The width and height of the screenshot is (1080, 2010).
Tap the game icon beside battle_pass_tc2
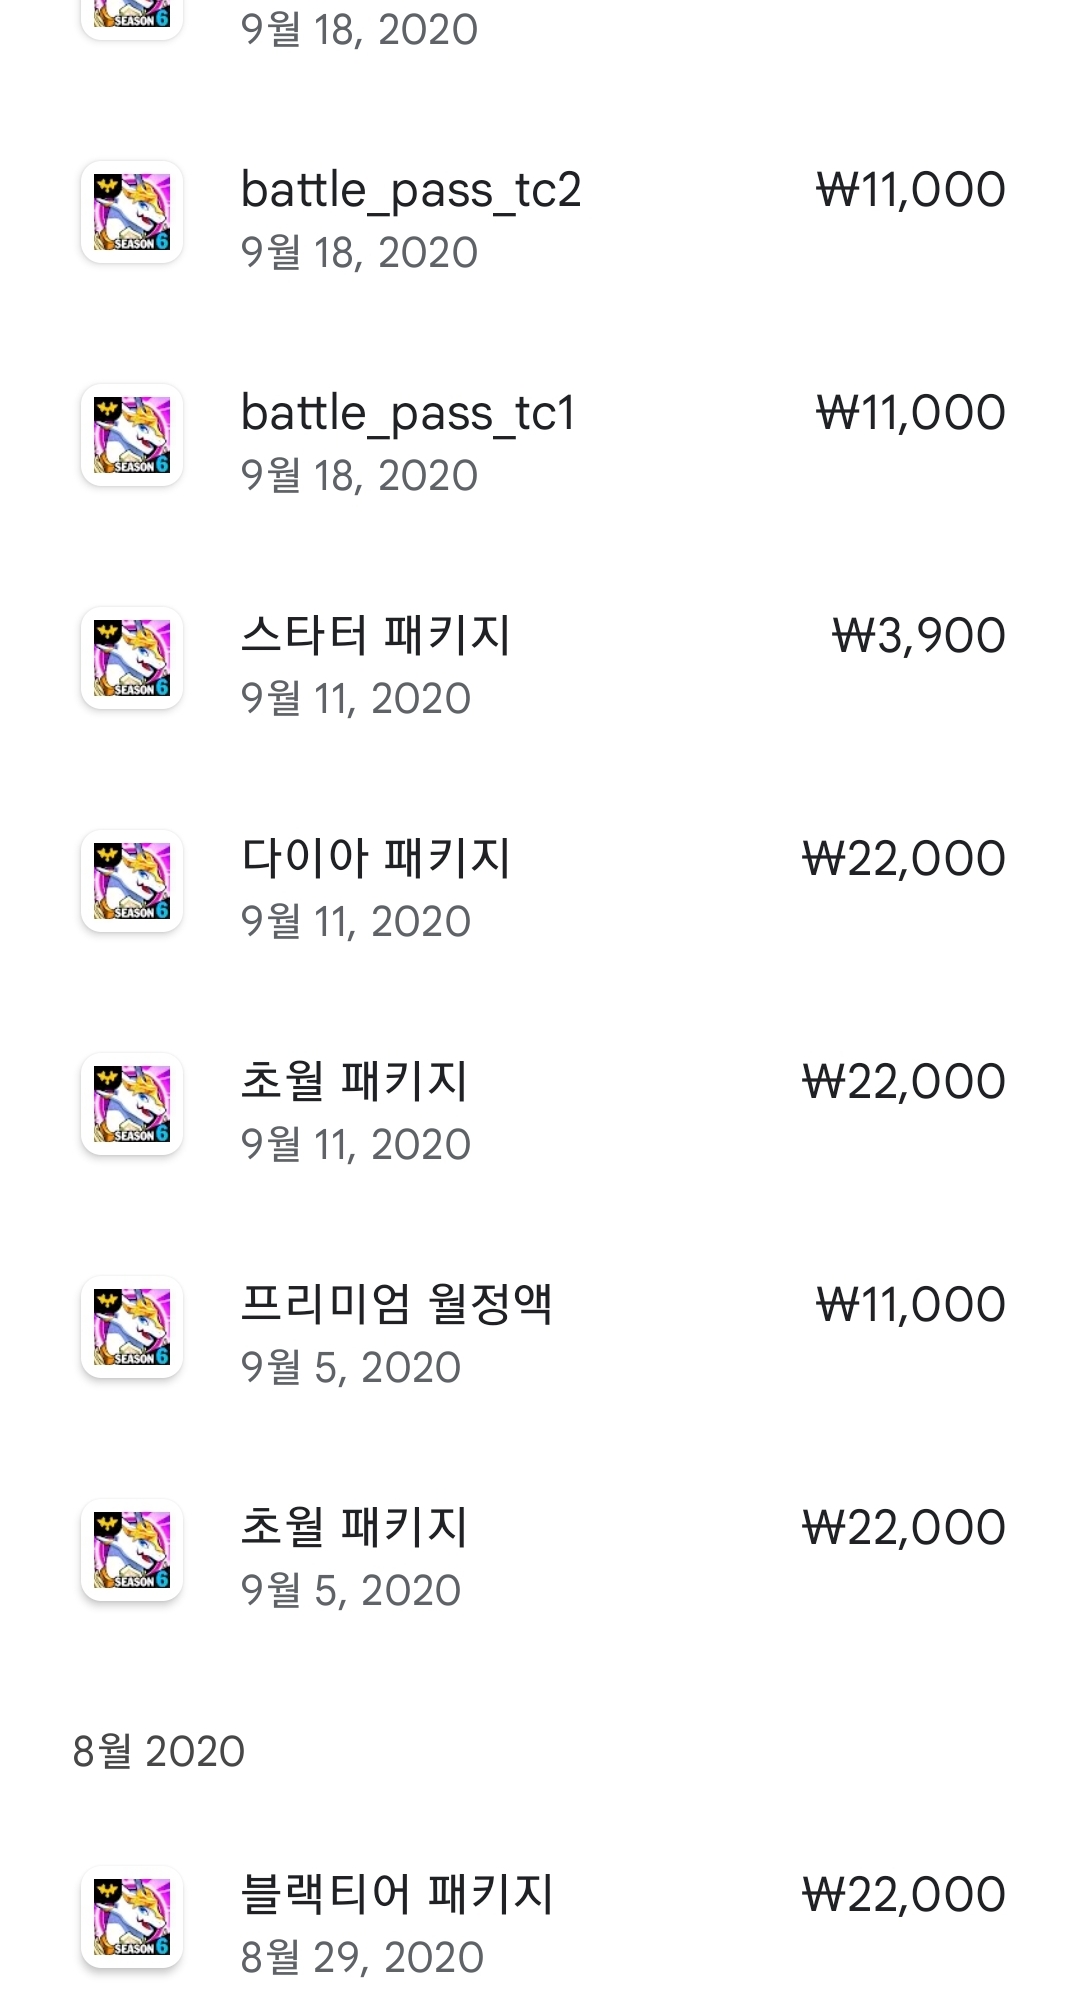pyautogui.click(x=132, y=212)
